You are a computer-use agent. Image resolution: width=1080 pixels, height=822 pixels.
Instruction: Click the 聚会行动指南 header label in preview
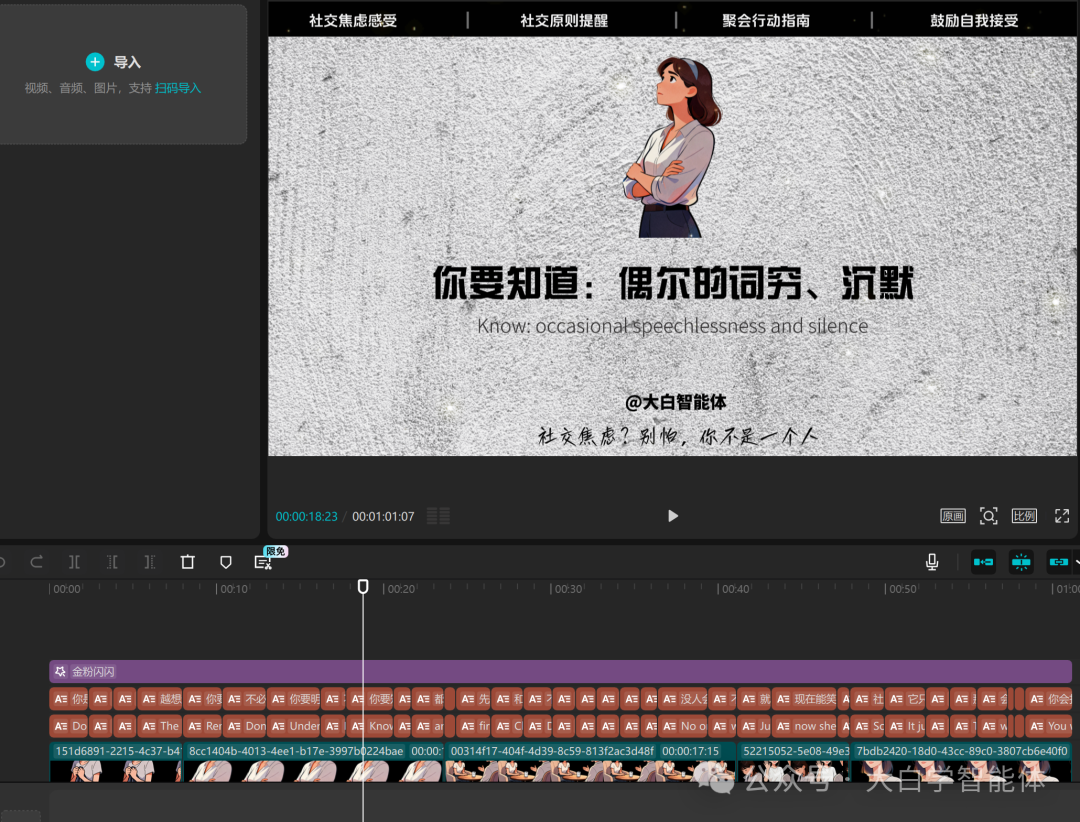point(766,21)
